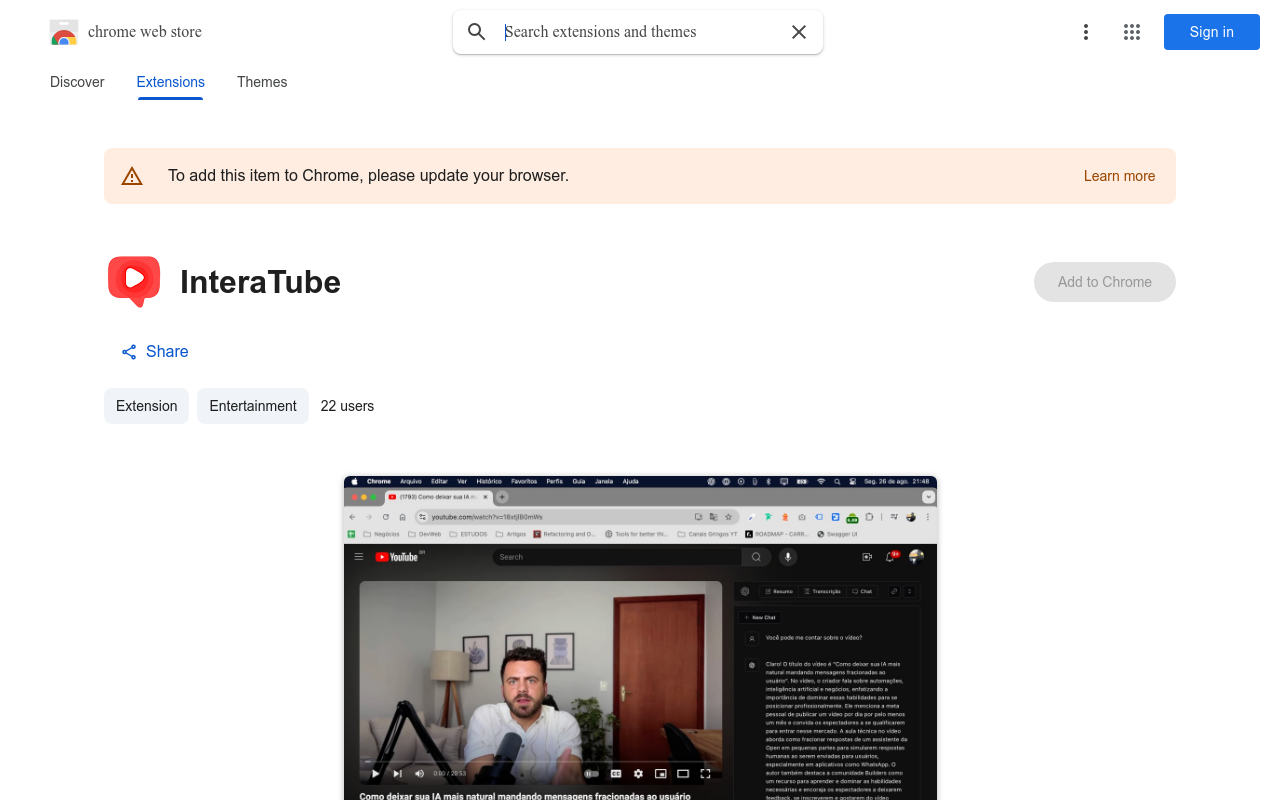The width and height of the screenshot is (1280, 800).
Task: Open the three-dot more options menu
Action: [1086, 32]
